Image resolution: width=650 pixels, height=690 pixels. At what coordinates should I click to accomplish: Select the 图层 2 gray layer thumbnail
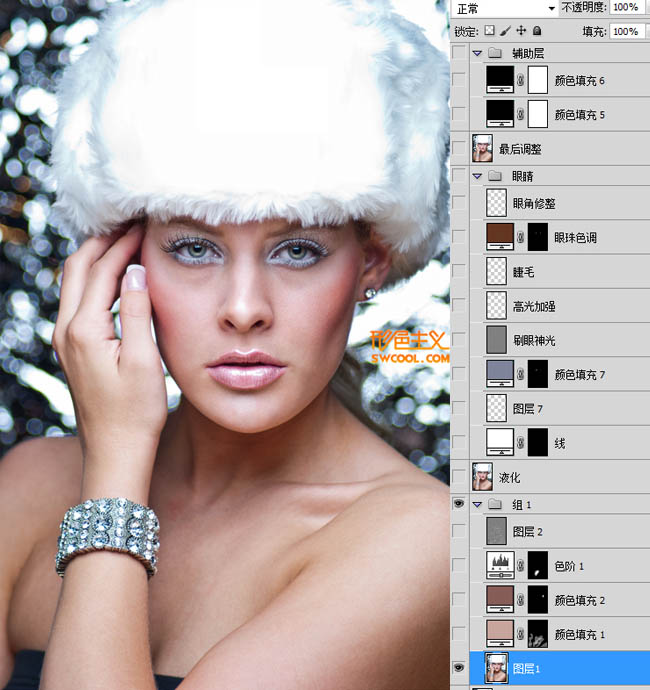click(x=496, y=531)
